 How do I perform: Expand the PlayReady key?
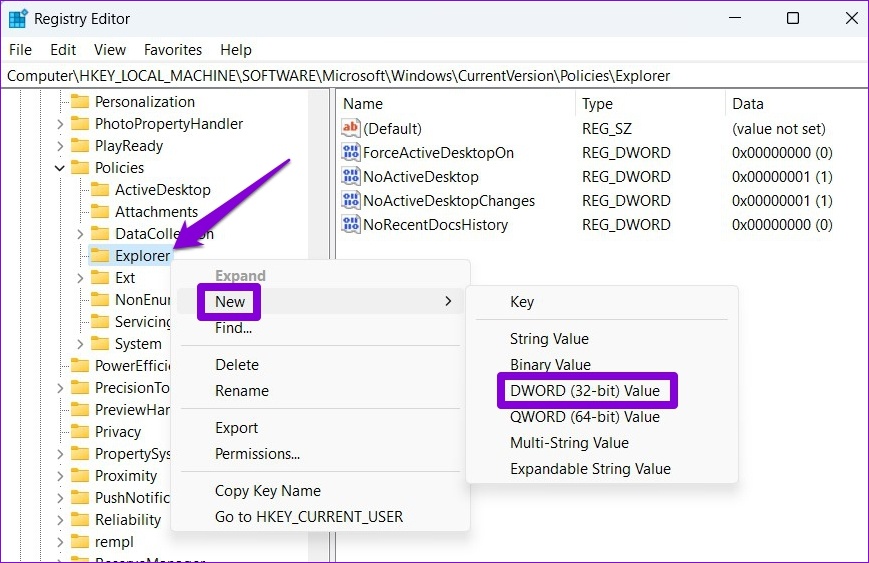(x=60, y=146)
